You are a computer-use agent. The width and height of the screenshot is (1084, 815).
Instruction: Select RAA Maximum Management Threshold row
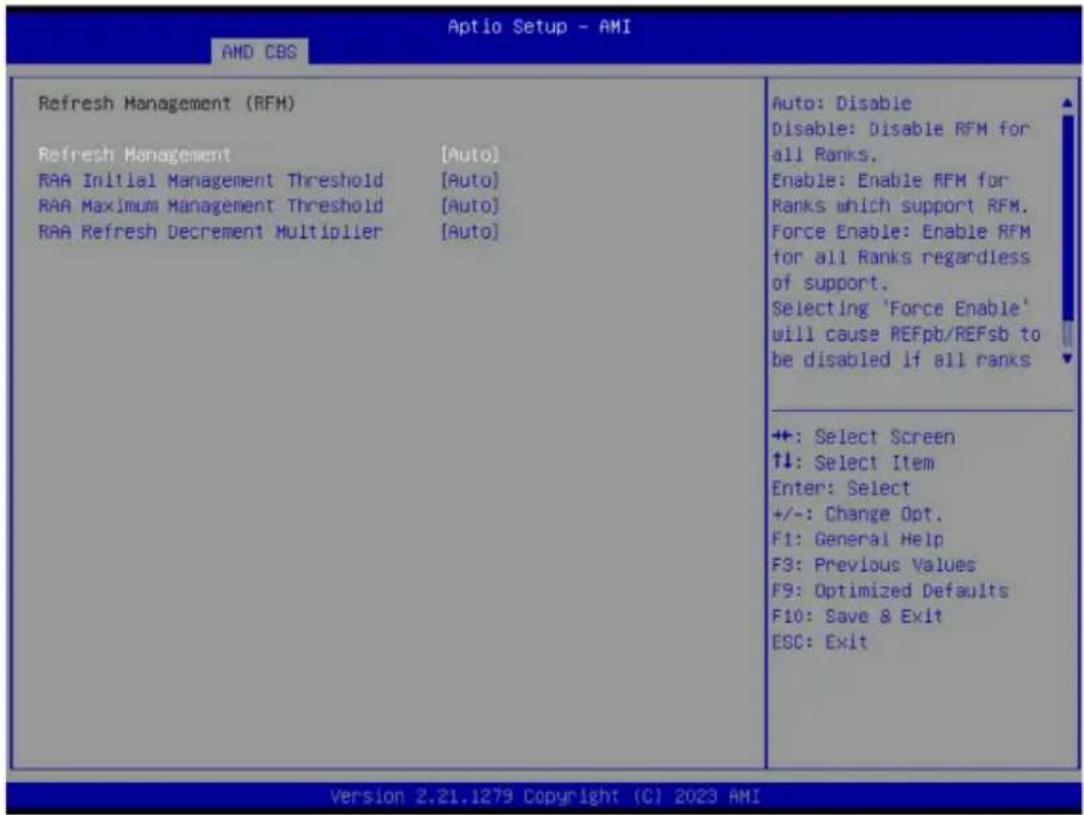point(268,206)
